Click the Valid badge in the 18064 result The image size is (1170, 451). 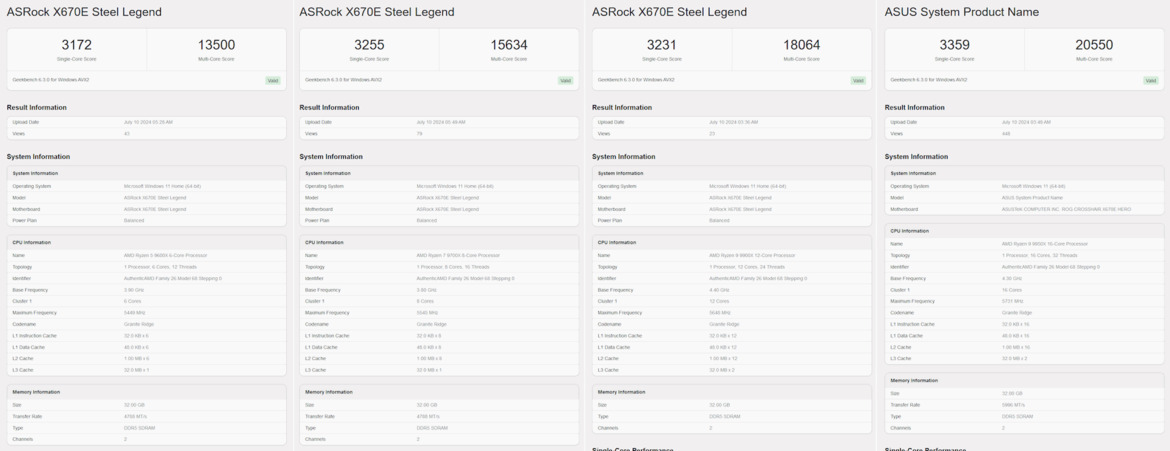point(858,80)
